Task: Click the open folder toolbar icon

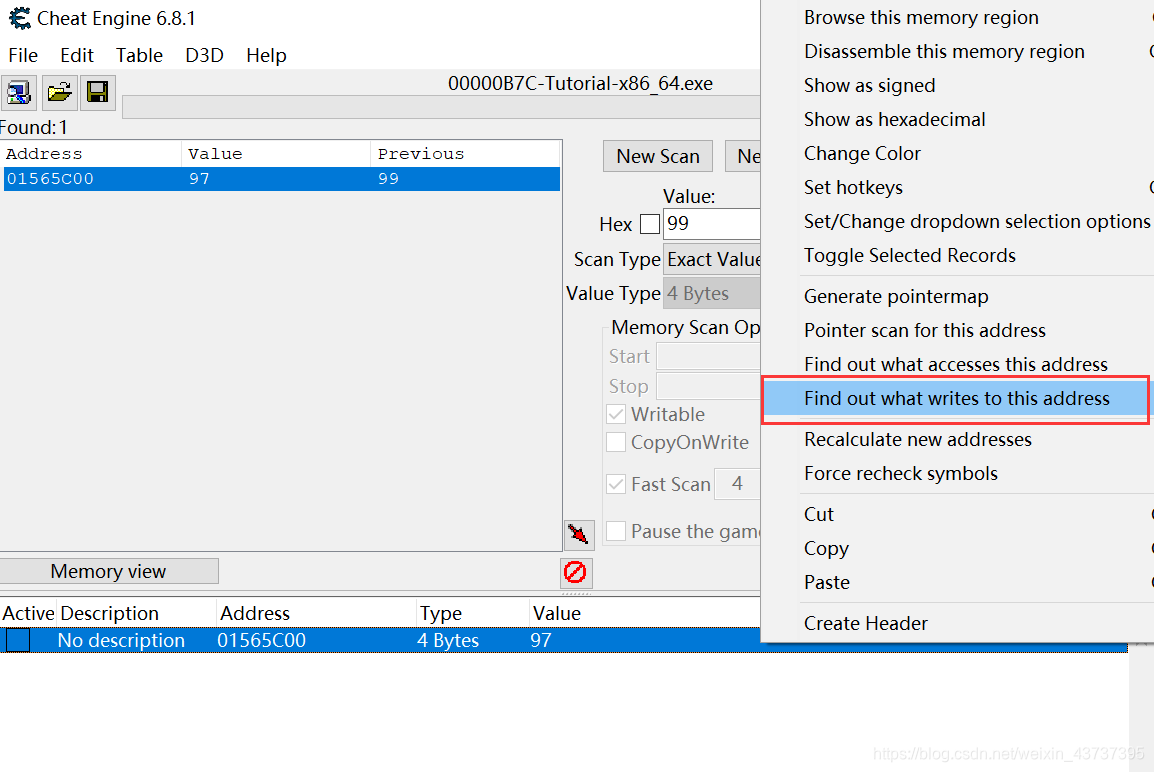Action: (x=59, y=93)
